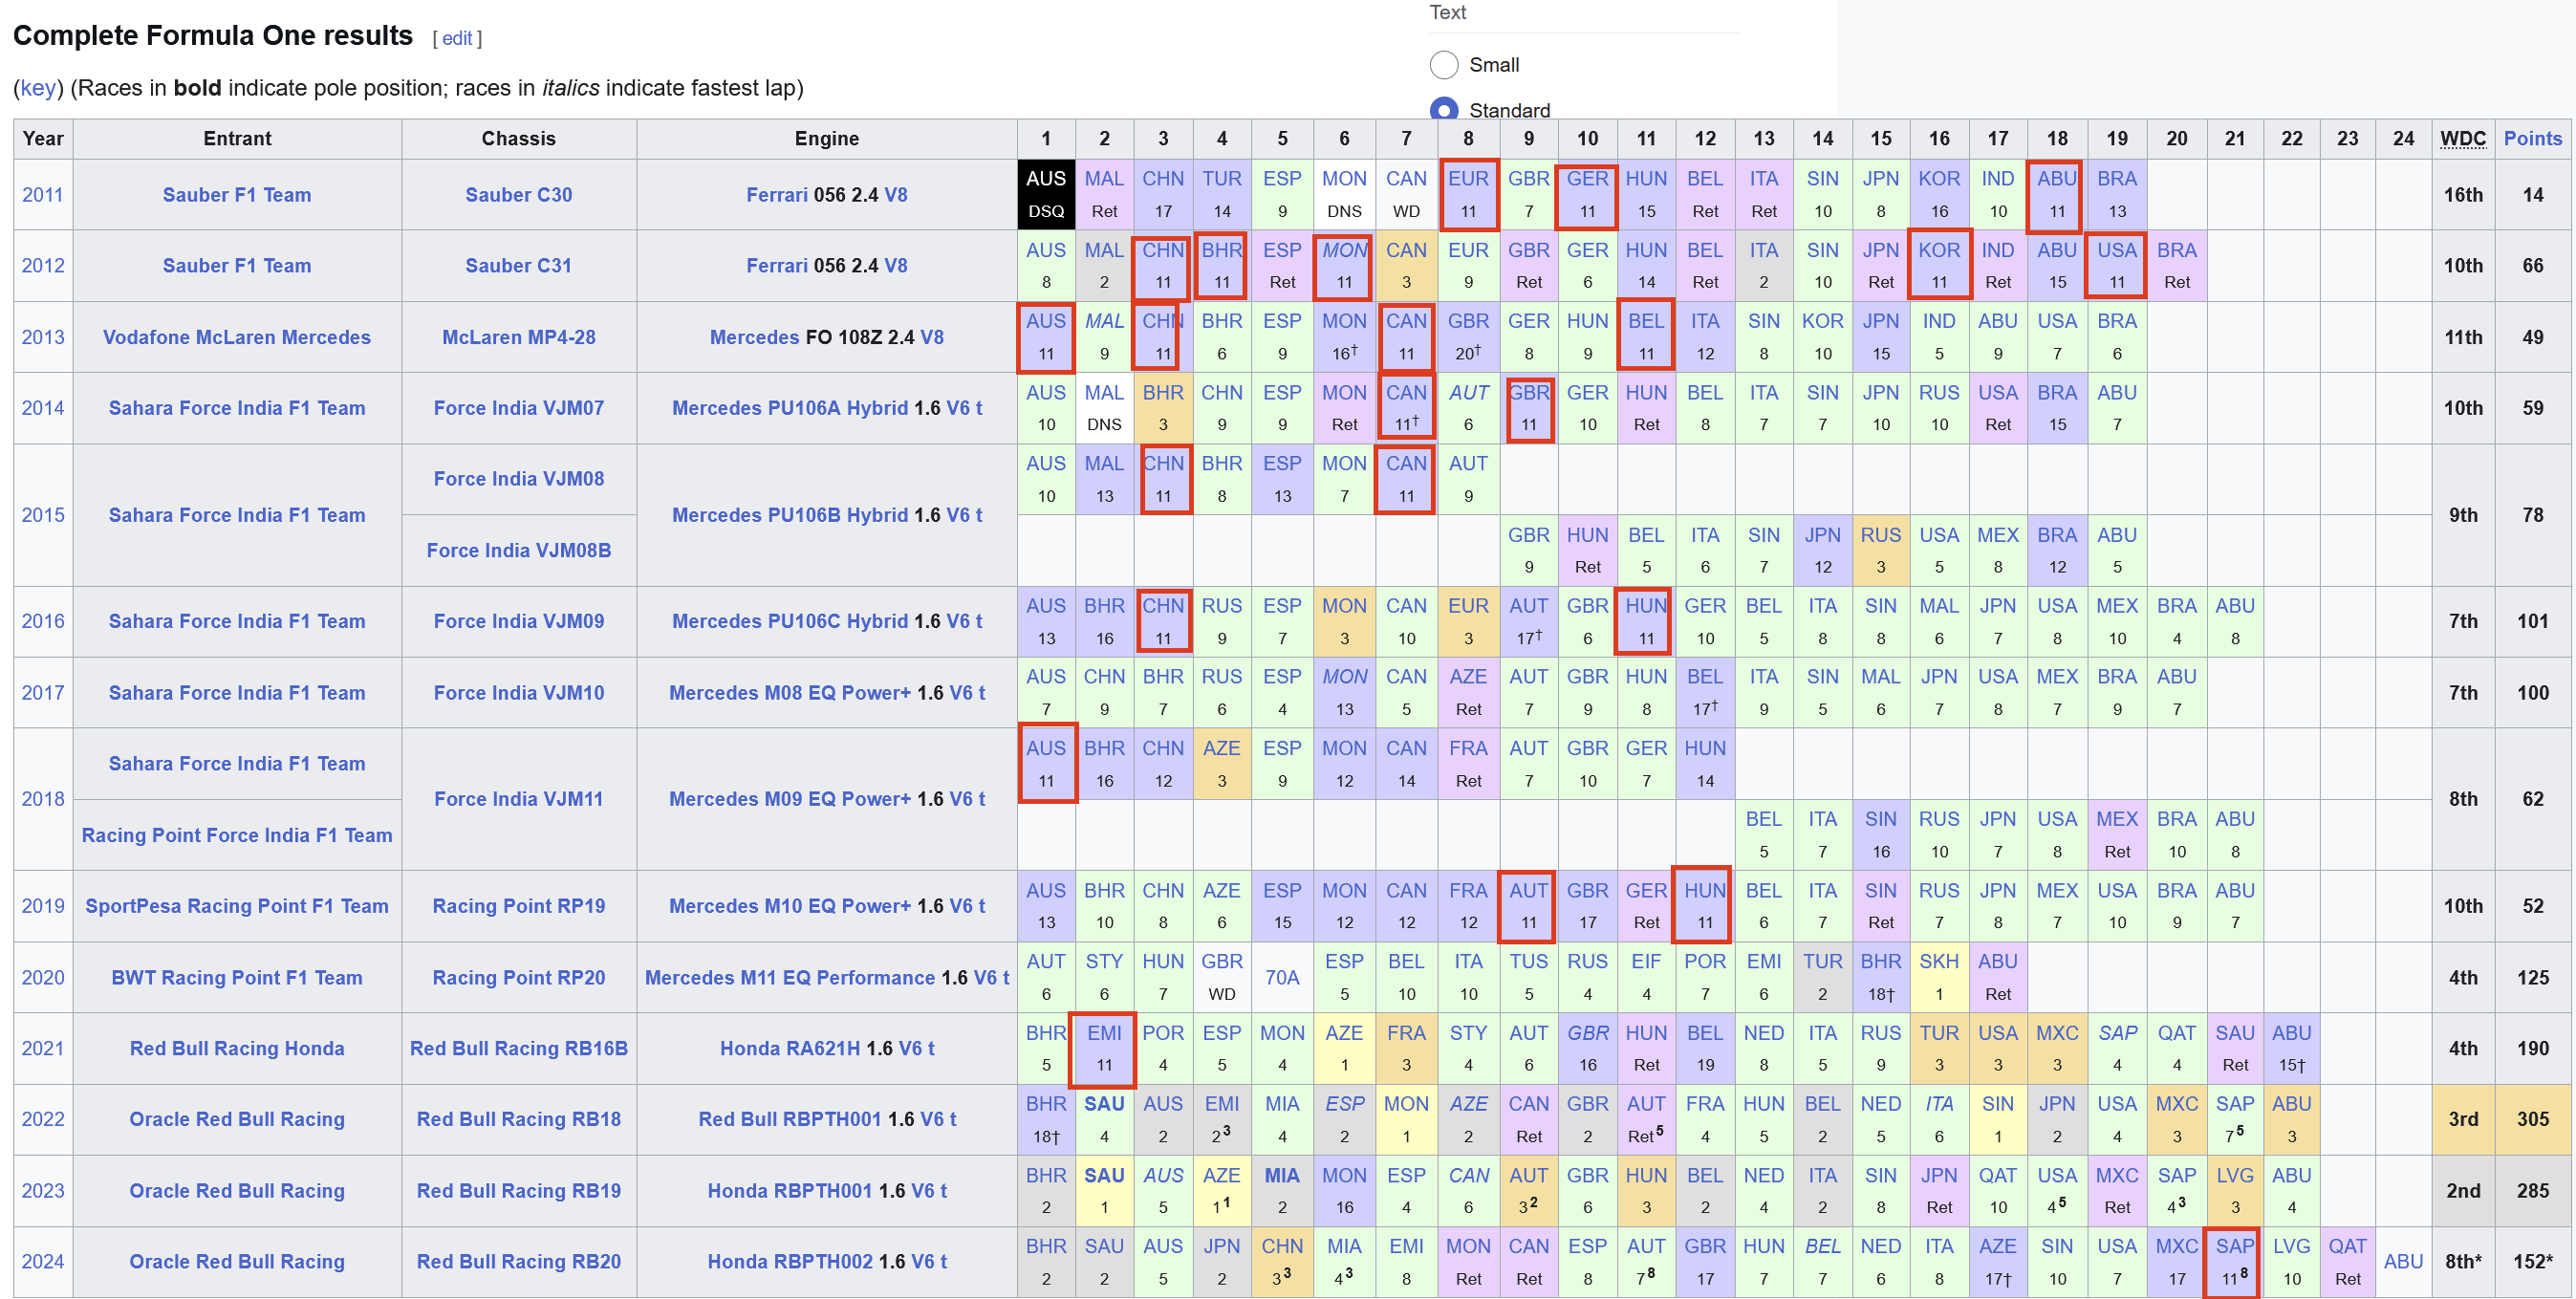Click Vodafone McLaren Mercedes entrant link
The image size is (2576, 1299).
click(x=237, y=337)
